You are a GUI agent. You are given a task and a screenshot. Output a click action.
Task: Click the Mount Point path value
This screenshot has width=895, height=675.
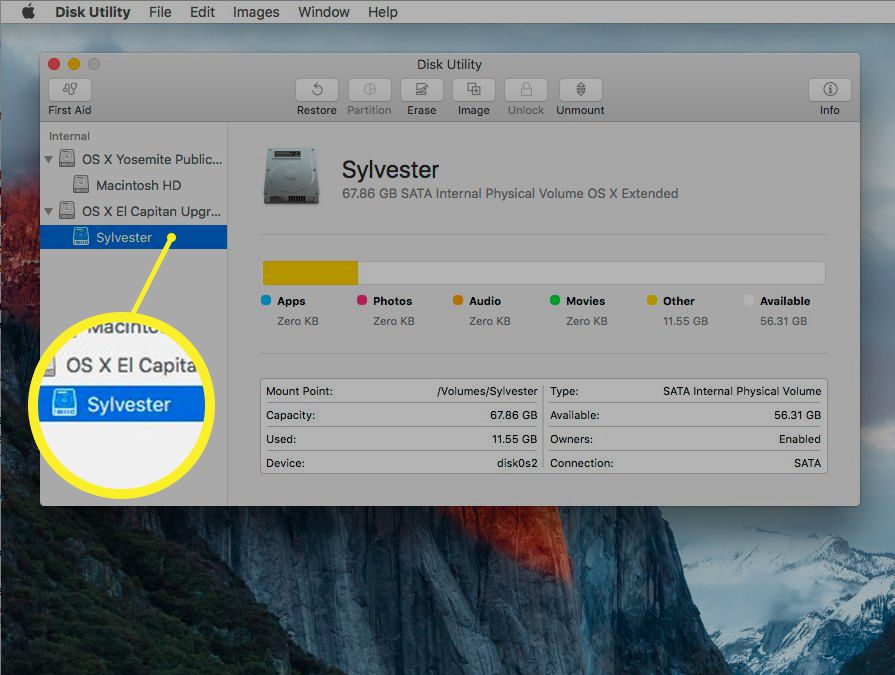coord(487,391)
